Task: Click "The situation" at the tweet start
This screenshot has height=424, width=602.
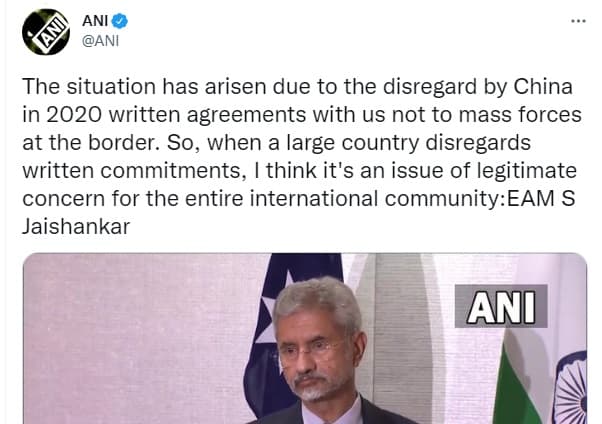Action: tap(89, 86)
